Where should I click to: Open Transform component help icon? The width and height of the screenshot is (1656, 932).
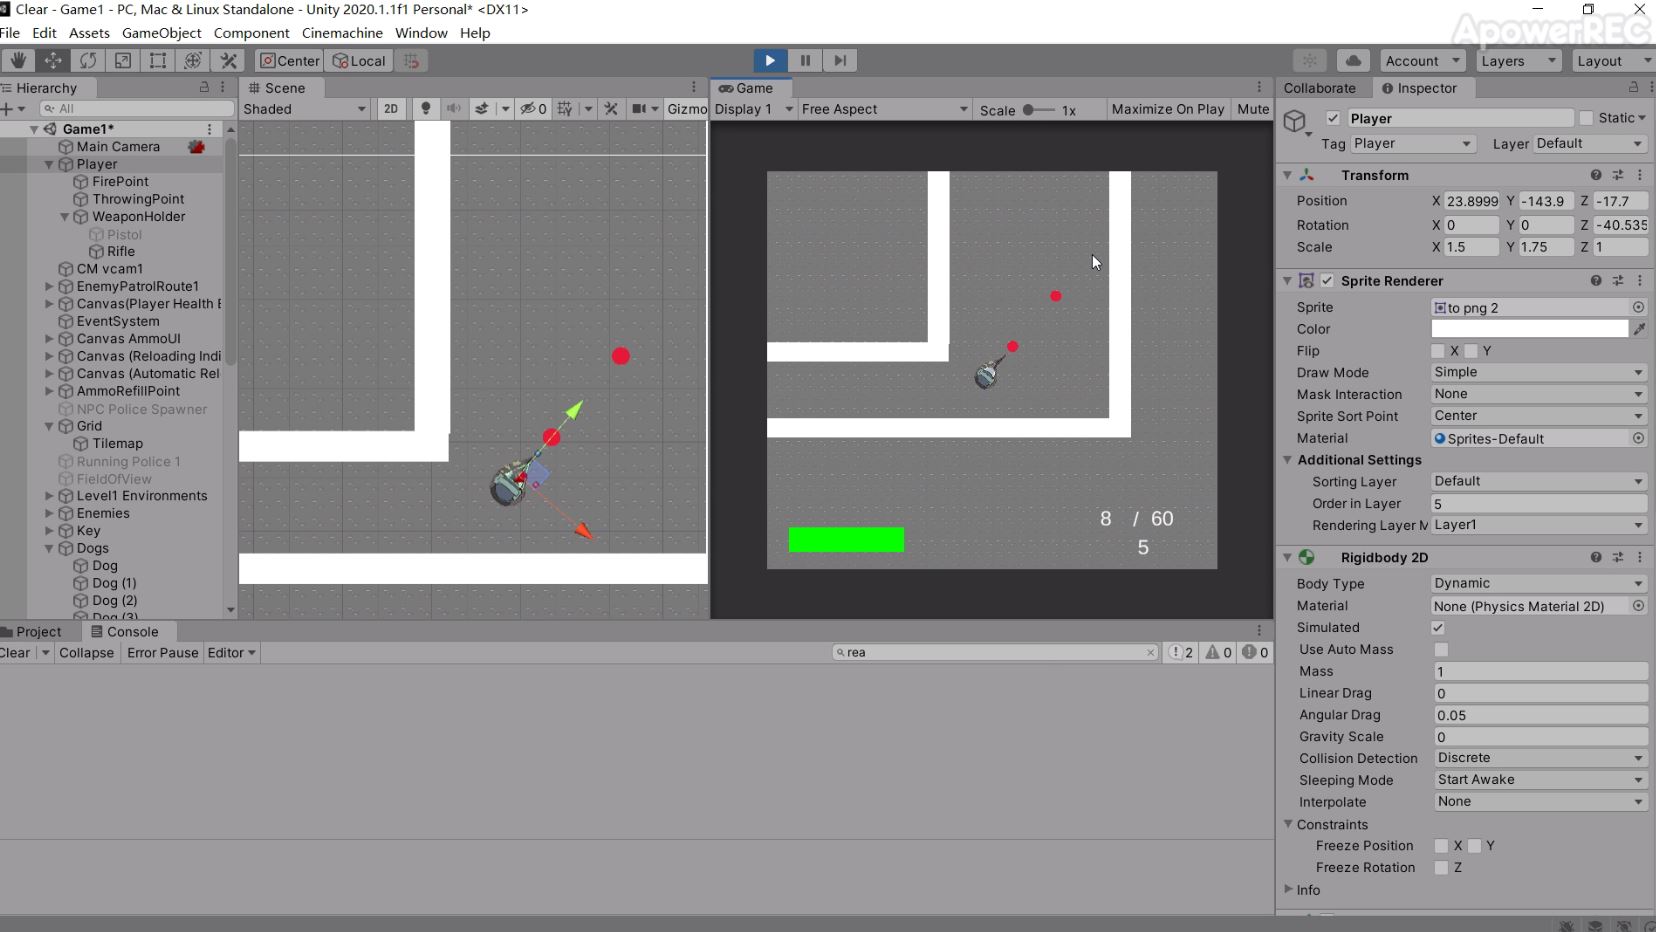[x=1596, y=175]
